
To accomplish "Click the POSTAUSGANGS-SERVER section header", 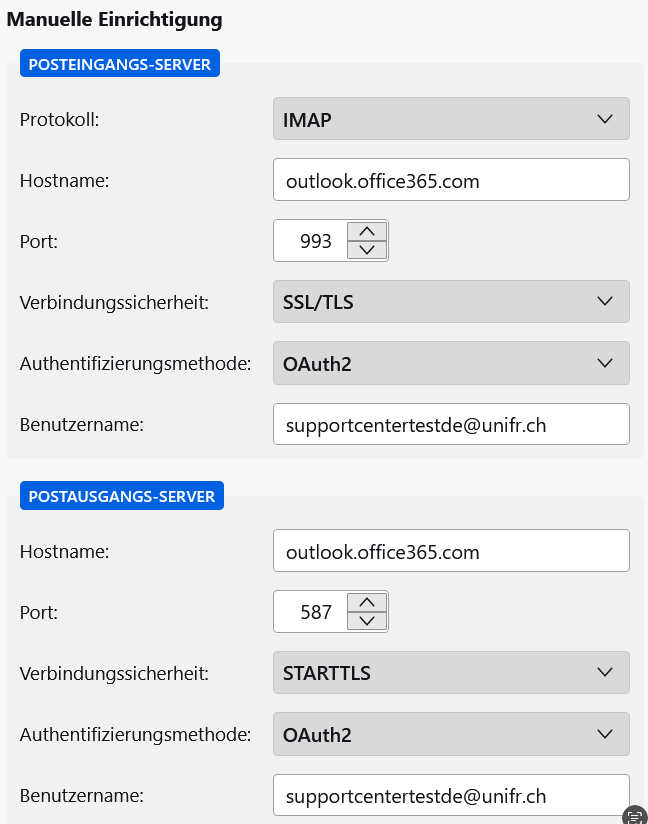I will (122, 495).
